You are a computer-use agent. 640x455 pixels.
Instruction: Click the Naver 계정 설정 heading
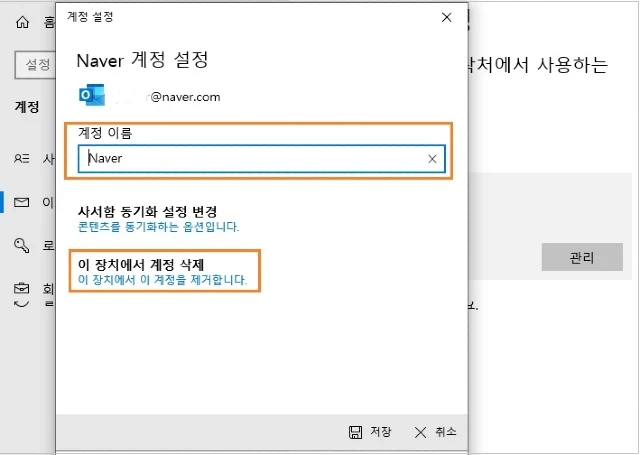click(x=142, y=60)
